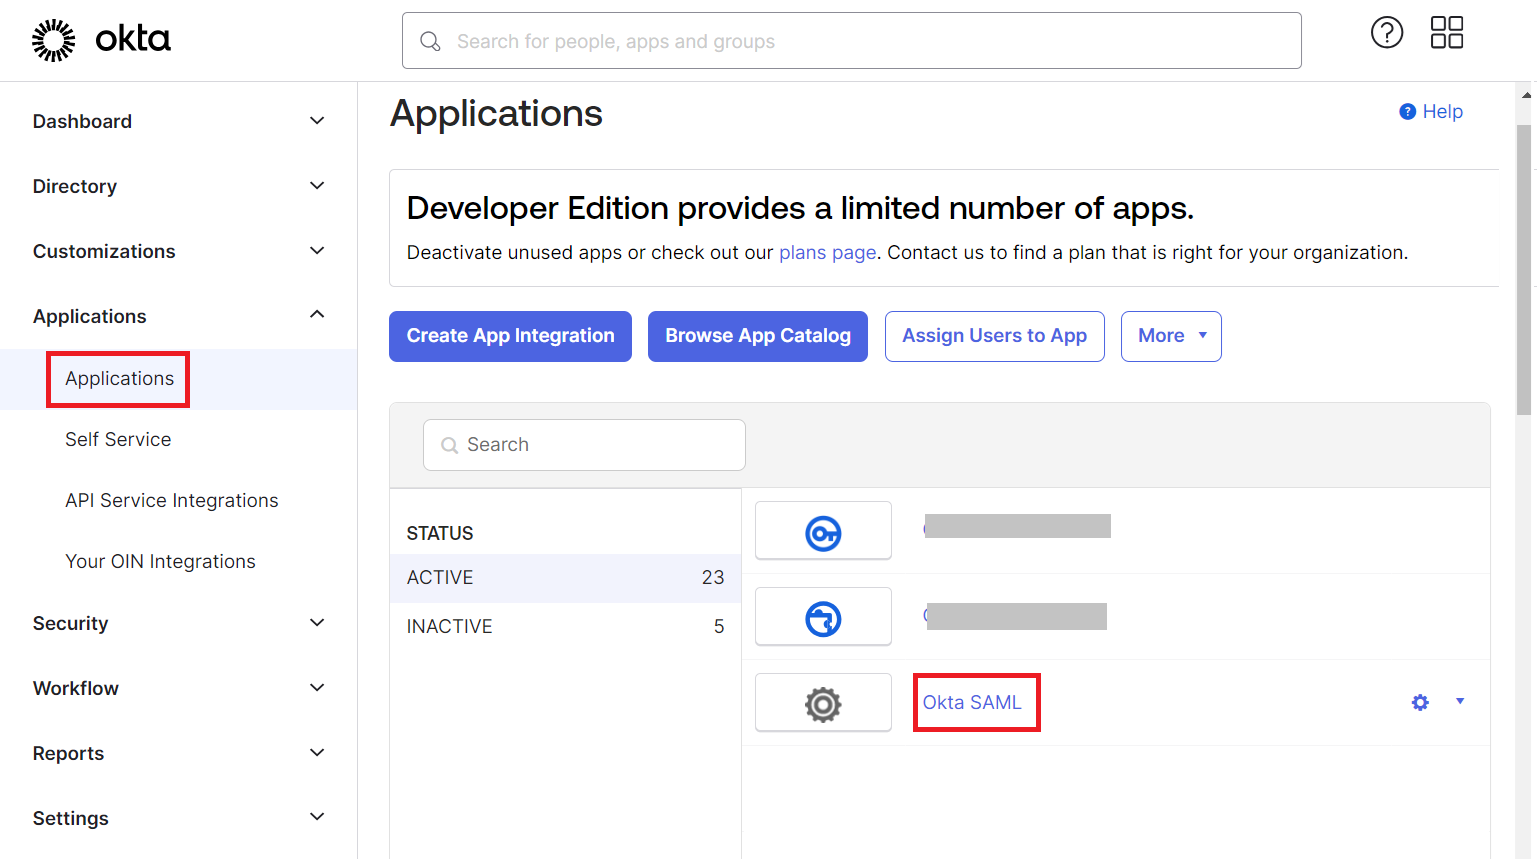Open the apps grid icon
This screenshot has height=859, width=1537.
click(x=1446, y=33)
